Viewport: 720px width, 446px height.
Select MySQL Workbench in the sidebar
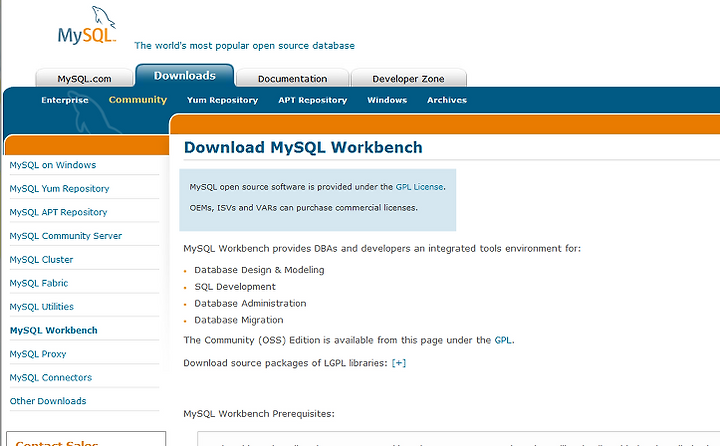tap(54, 330)
